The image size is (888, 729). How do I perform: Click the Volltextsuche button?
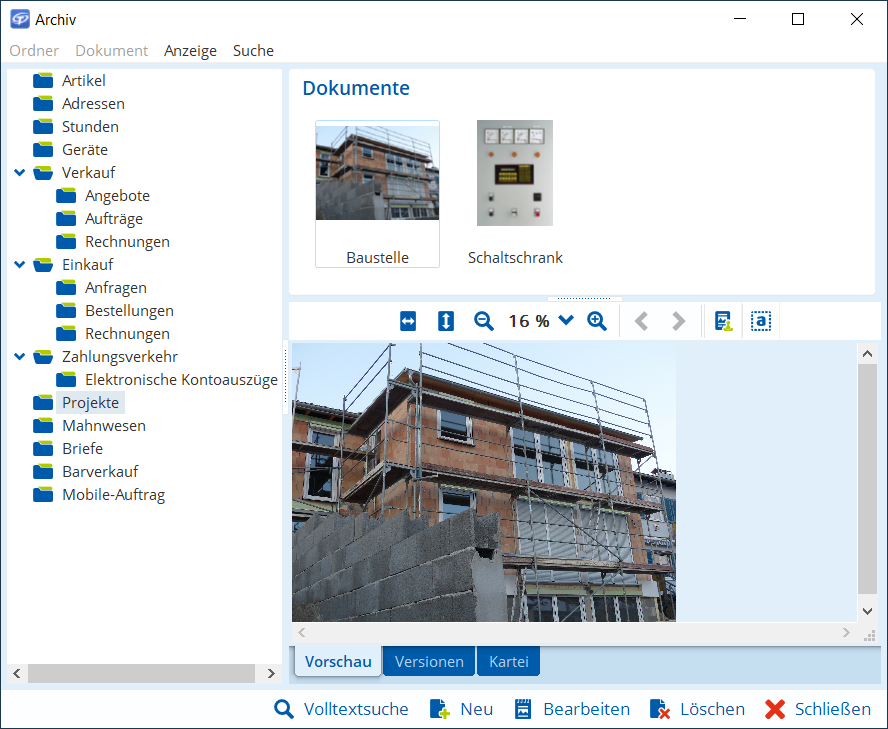coord(342,709)
